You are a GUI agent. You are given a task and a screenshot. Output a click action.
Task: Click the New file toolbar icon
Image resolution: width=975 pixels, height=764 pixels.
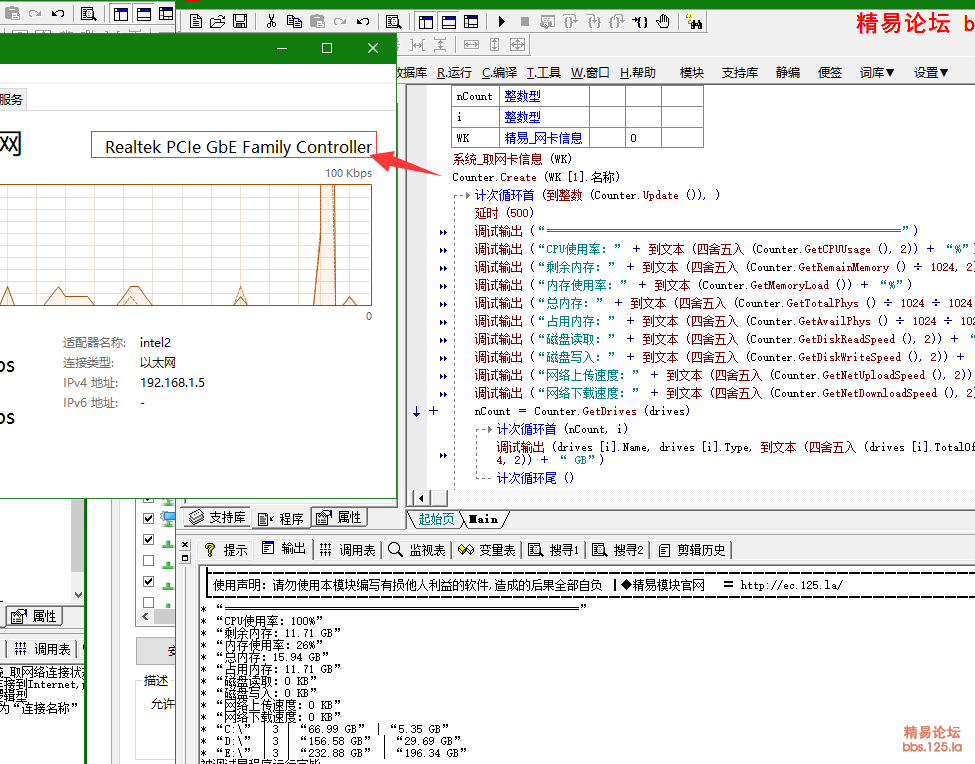click(196, 21)
